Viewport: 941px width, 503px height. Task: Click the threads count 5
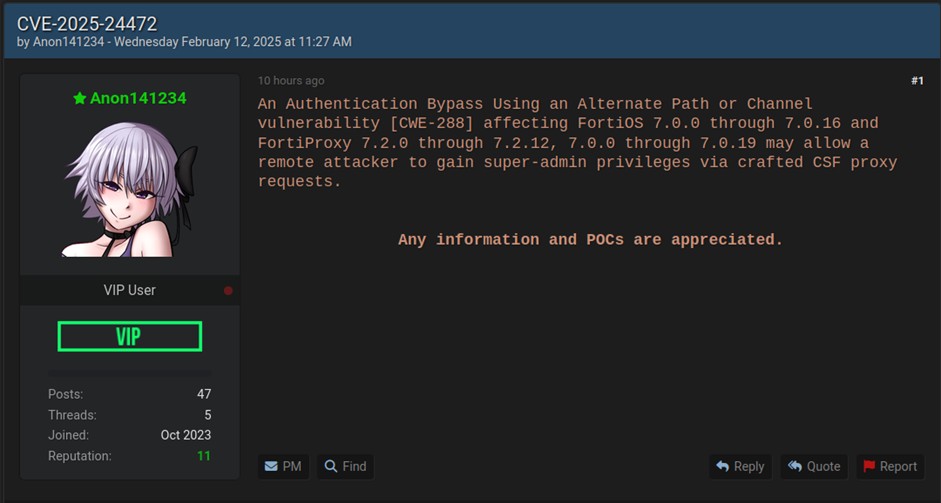click(x=207, y=415)
